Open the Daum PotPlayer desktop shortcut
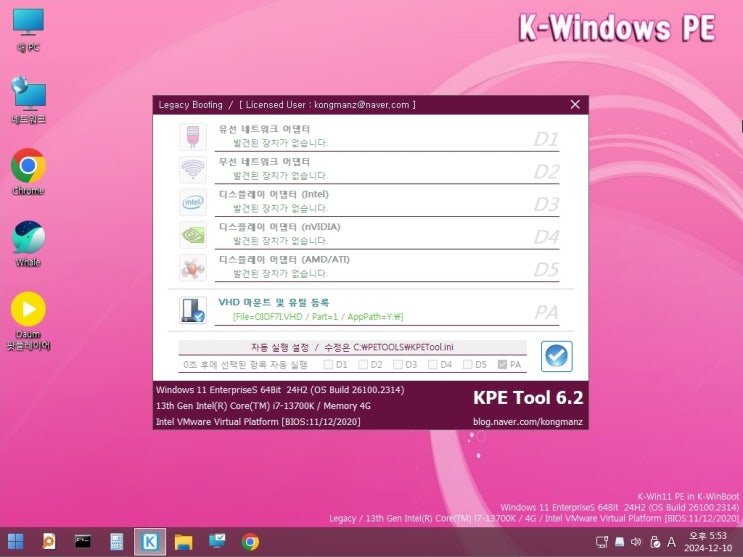 [28, 321]
